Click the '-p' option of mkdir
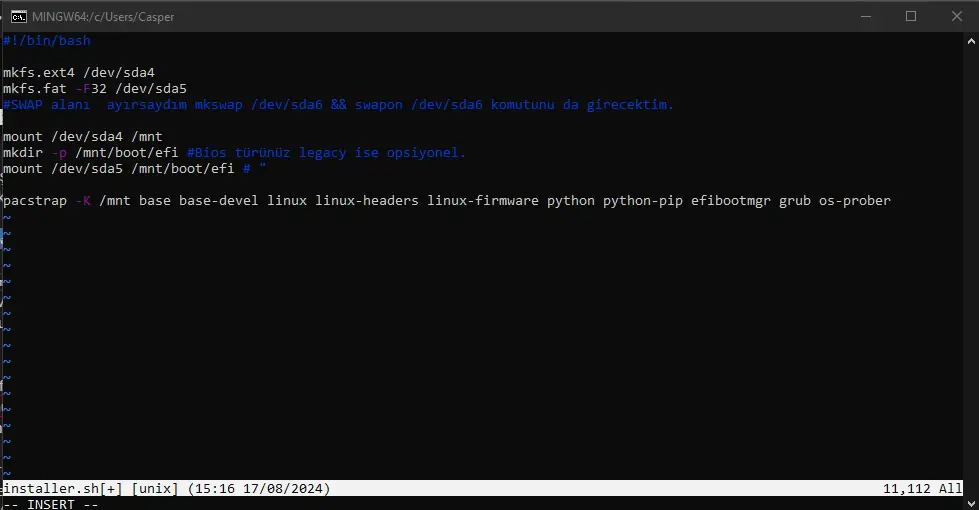 coord(59,153)
